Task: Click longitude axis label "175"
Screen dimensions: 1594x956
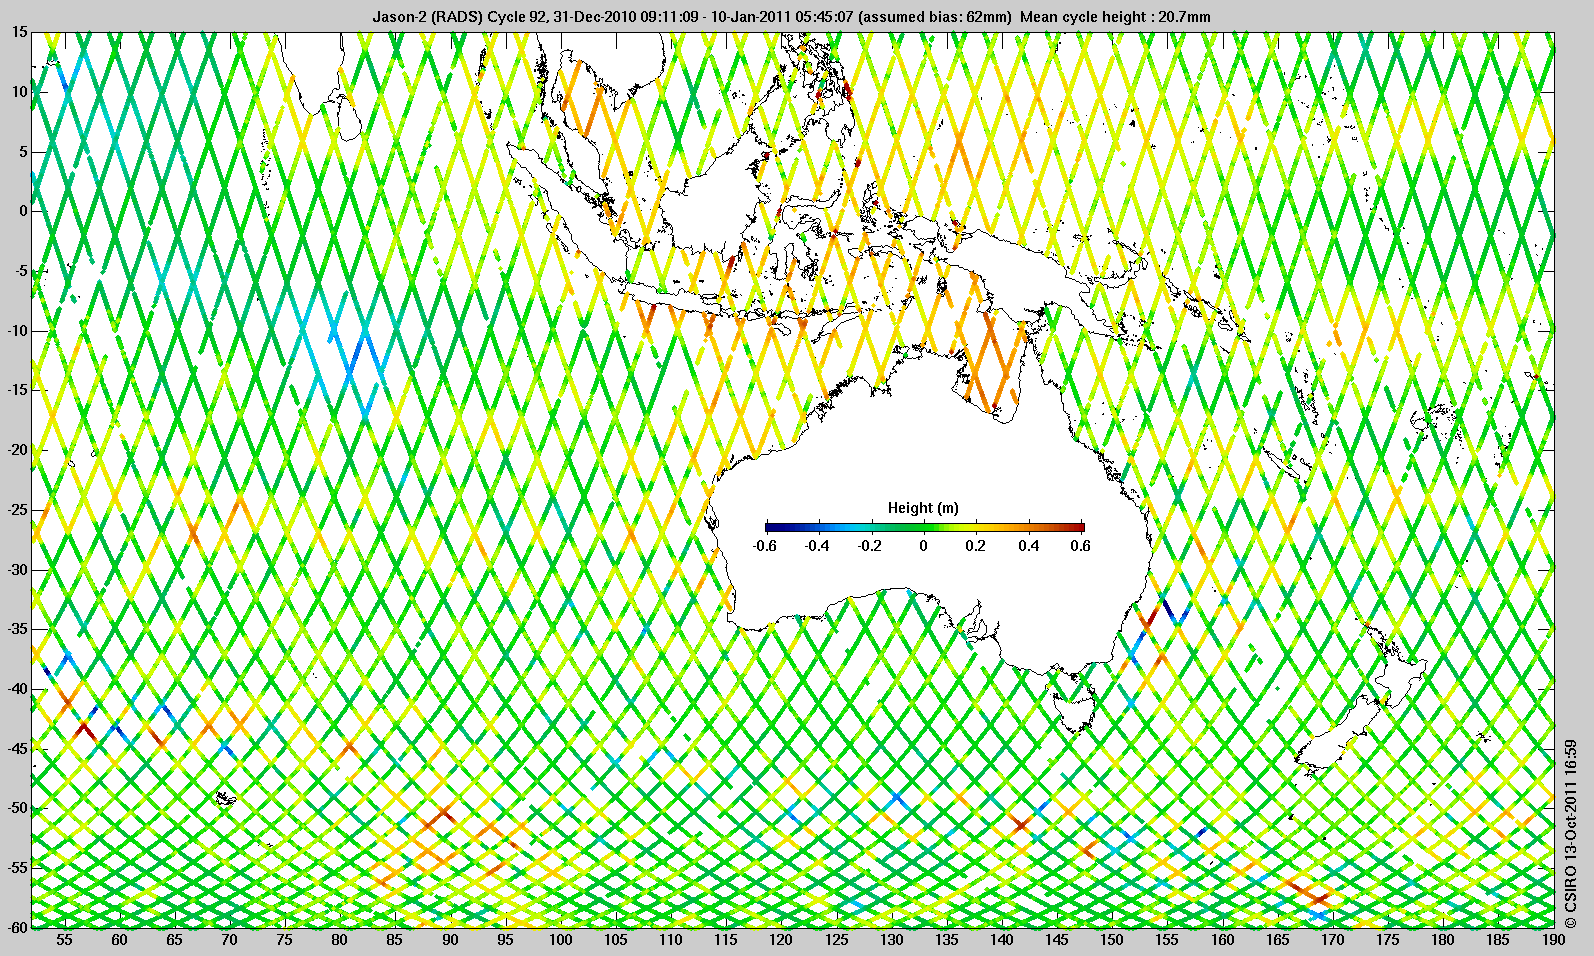Action: [1388, 940]
